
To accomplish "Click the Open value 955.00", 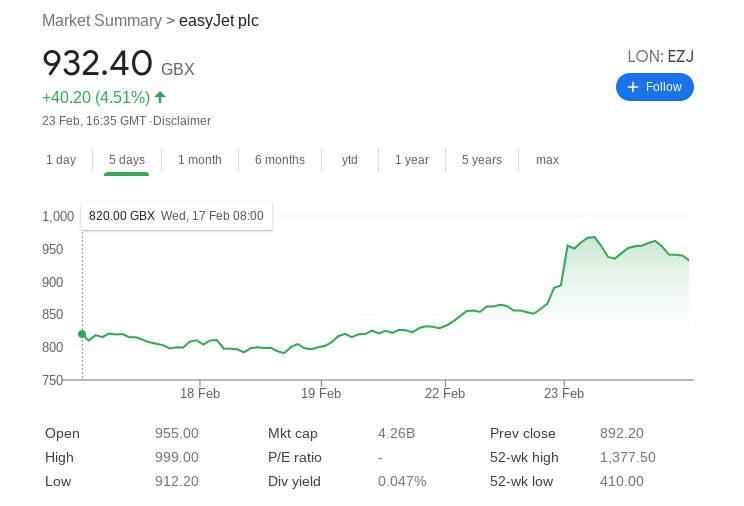I will tap(177, 433).
